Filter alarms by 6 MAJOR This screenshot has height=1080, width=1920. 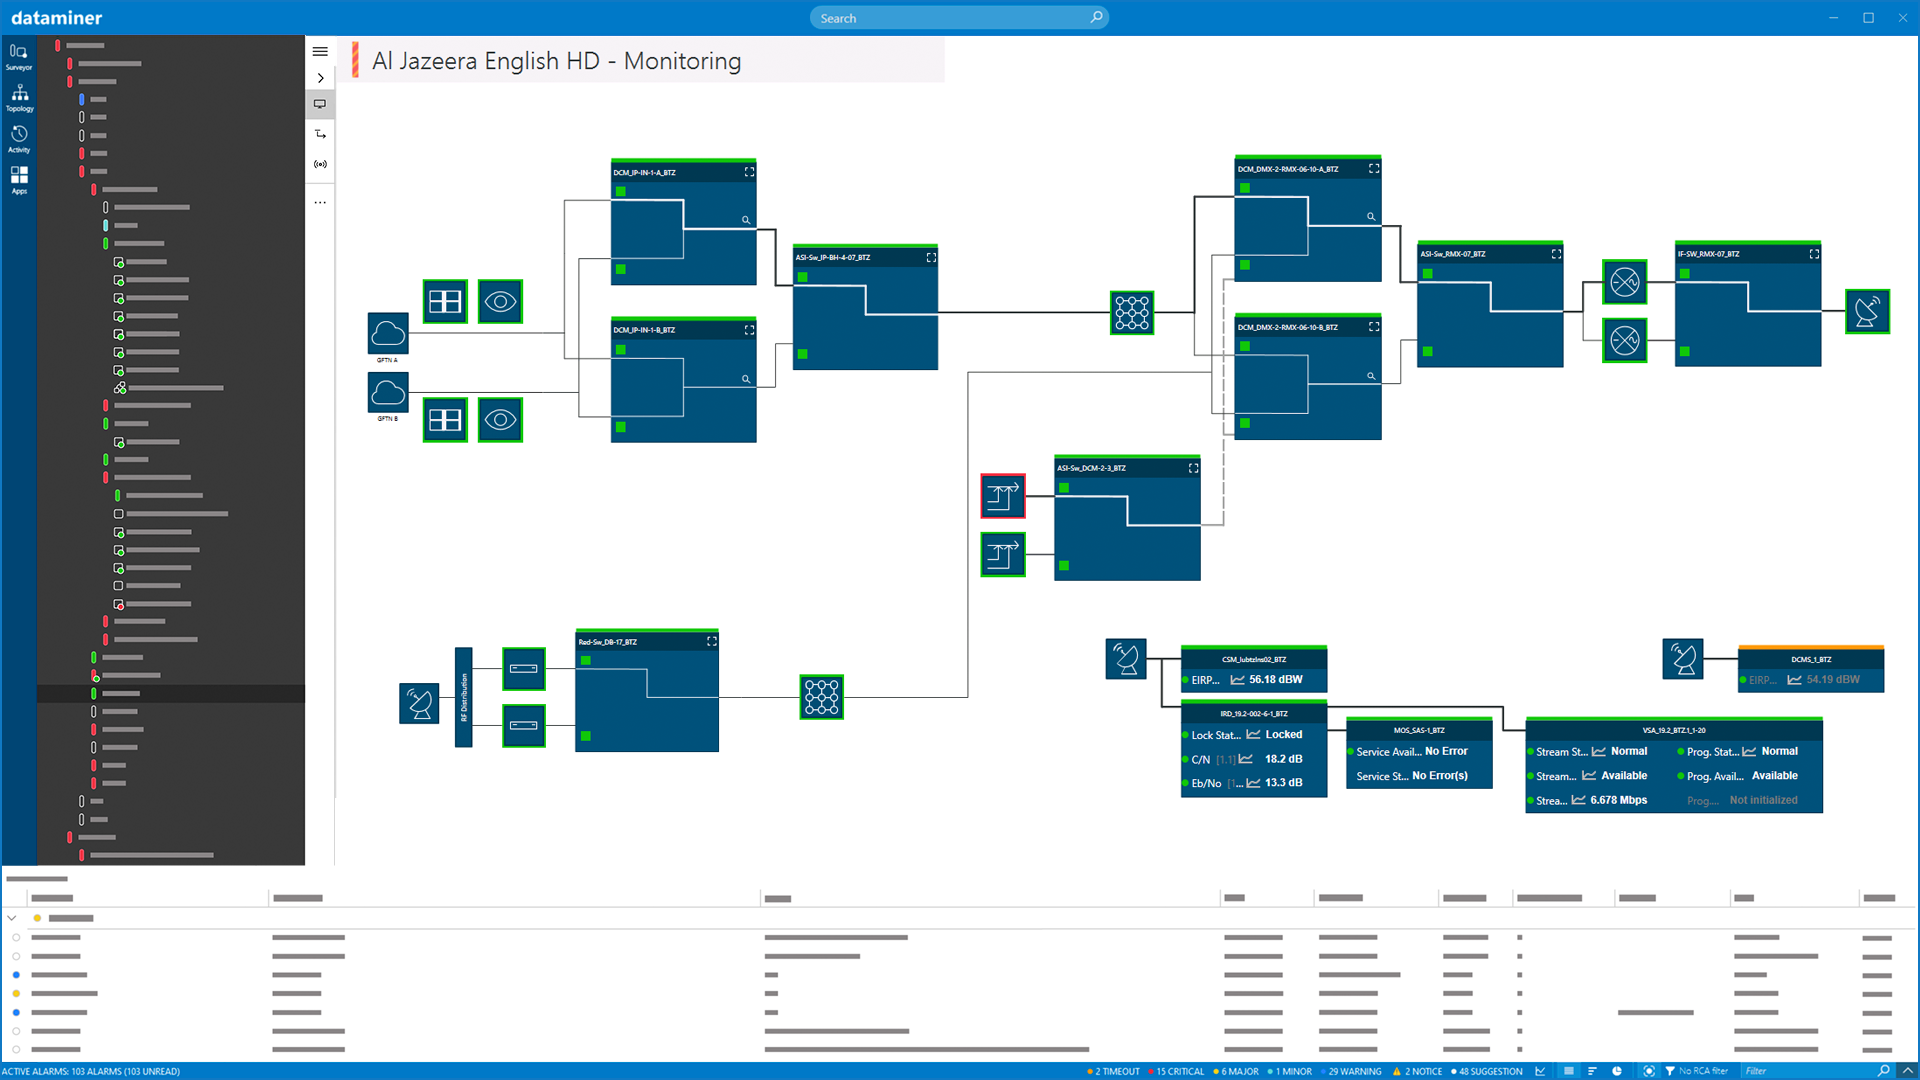(x=1236, y=1071)
